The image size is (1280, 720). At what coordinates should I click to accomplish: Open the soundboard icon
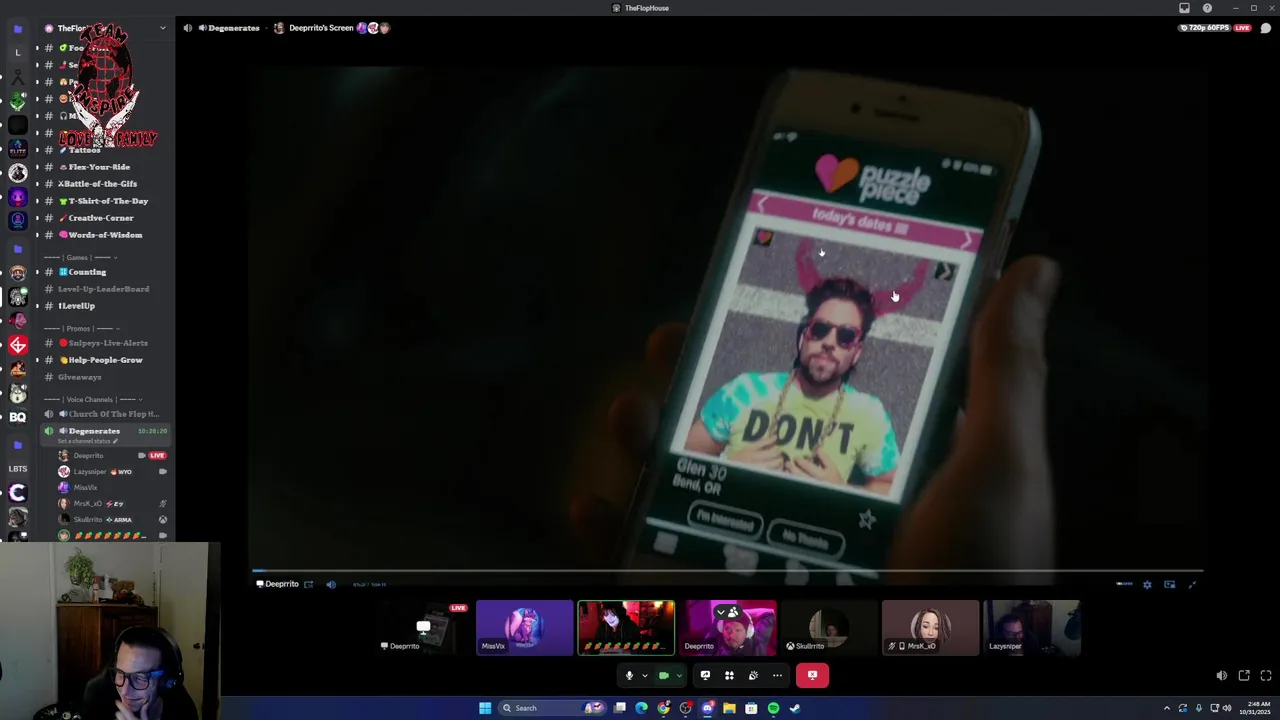click(x=753, y=676)
